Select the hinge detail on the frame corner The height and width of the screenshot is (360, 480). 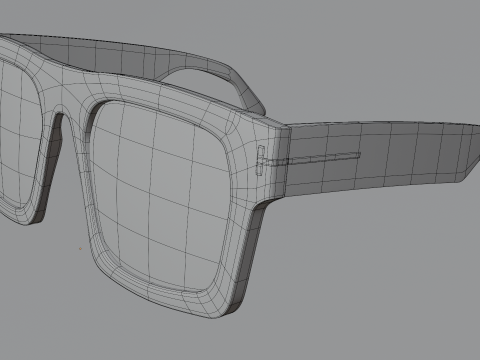(x=260, y=160)
